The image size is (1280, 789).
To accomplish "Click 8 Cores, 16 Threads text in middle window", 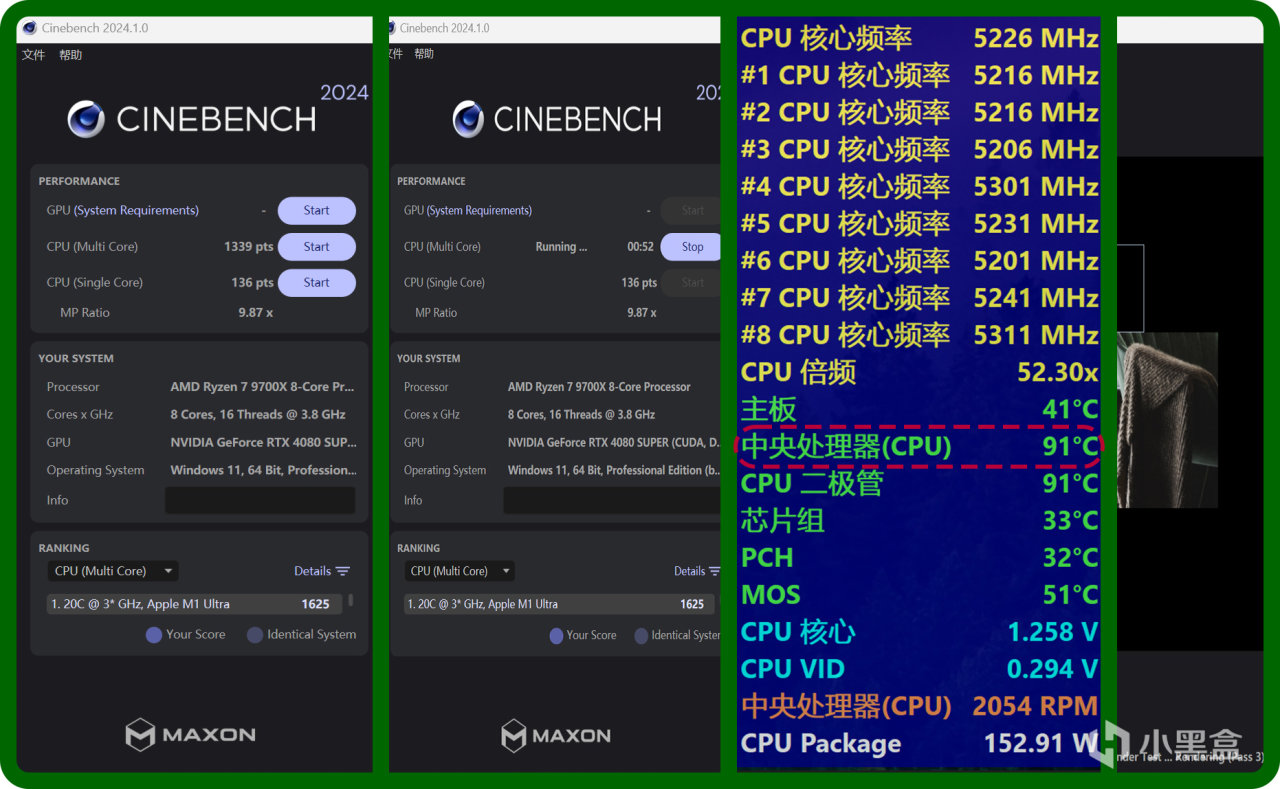I will [581, 414].
